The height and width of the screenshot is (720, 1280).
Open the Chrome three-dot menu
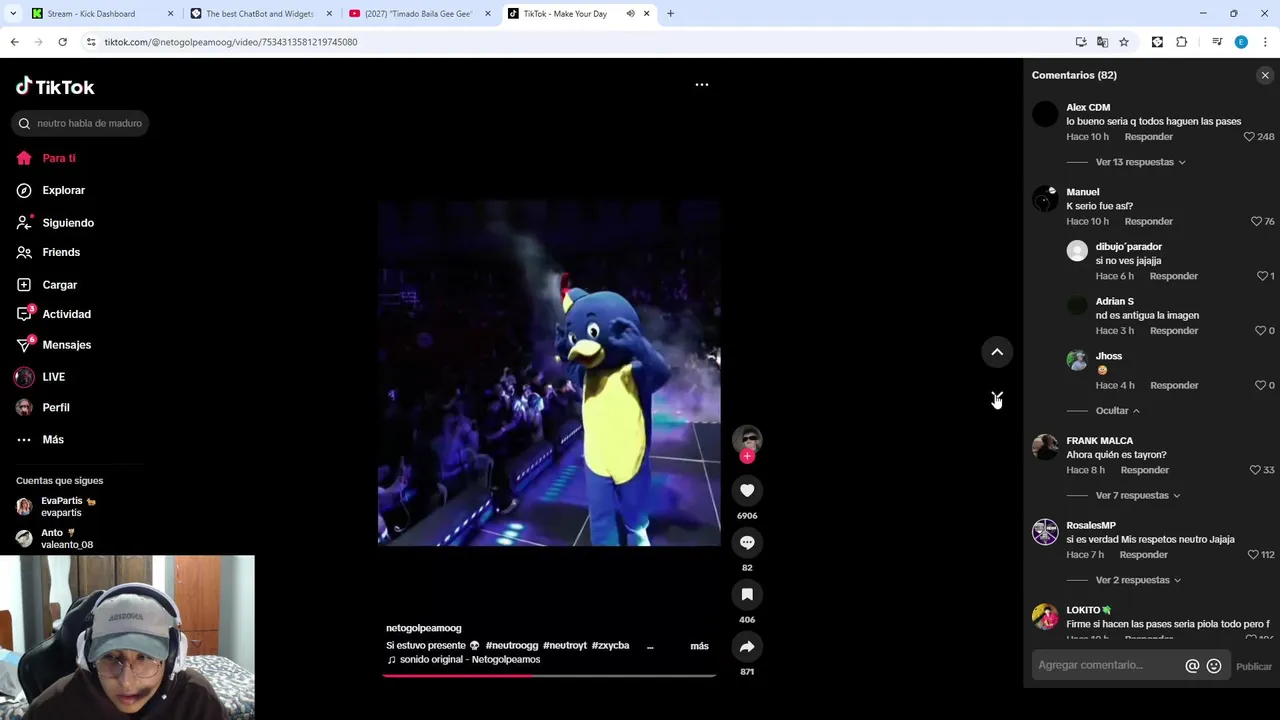[1265, 42]
